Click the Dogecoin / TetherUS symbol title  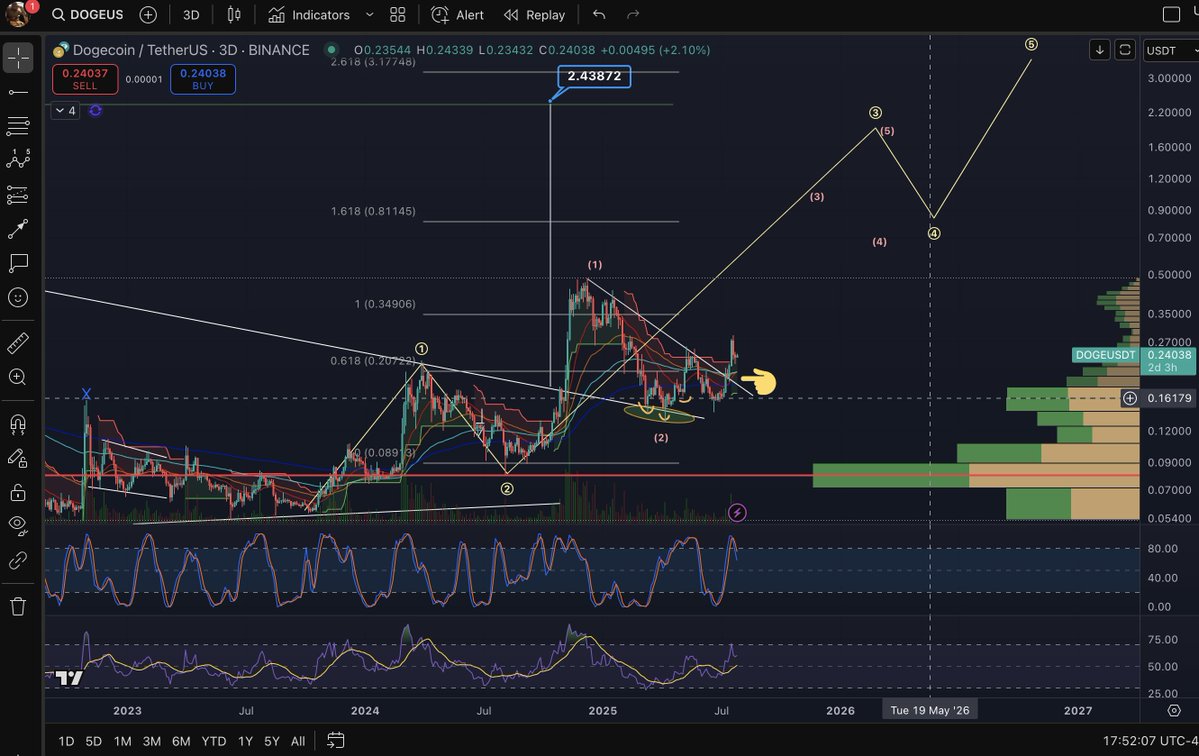pyautogui.click(x=191, y=50)
